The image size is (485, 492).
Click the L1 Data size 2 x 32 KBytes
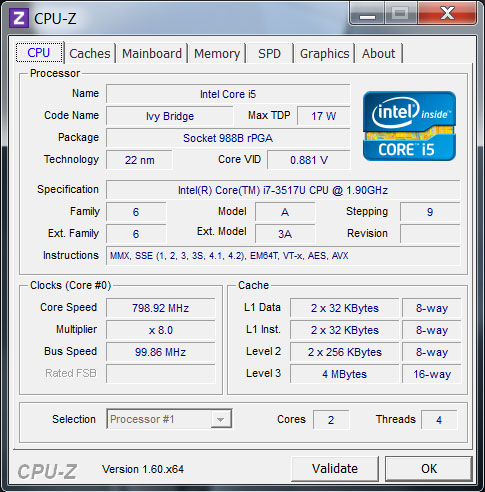pos(345,308)
